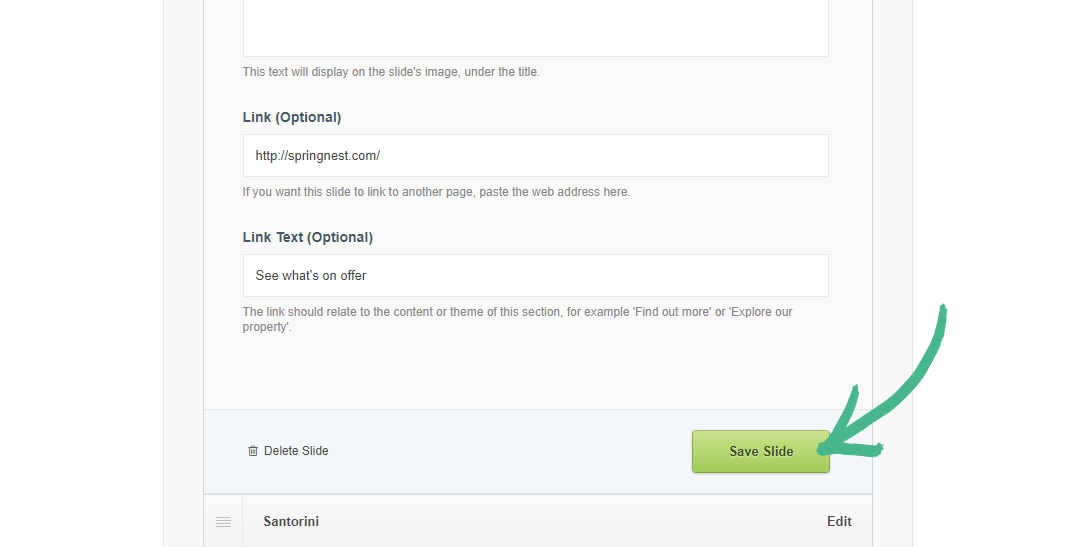Click the empty space below the Link Text hint
The image size is (1075, 547).
tap(535, 372)
